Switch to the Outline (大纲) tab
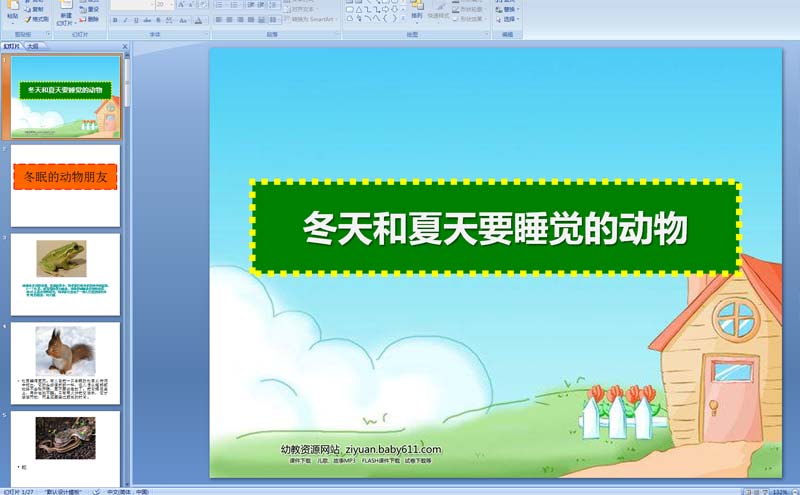 (x=33, y=46)
